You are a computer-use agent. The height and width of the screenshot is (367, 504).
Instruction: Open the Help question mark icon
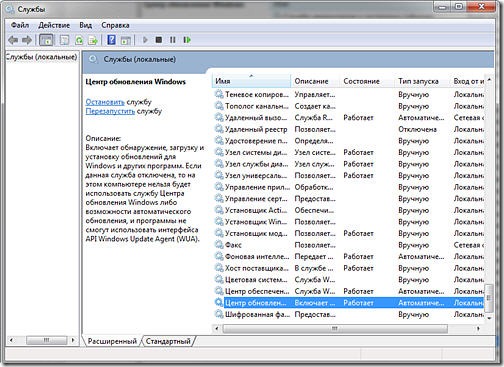click(111, 40)
